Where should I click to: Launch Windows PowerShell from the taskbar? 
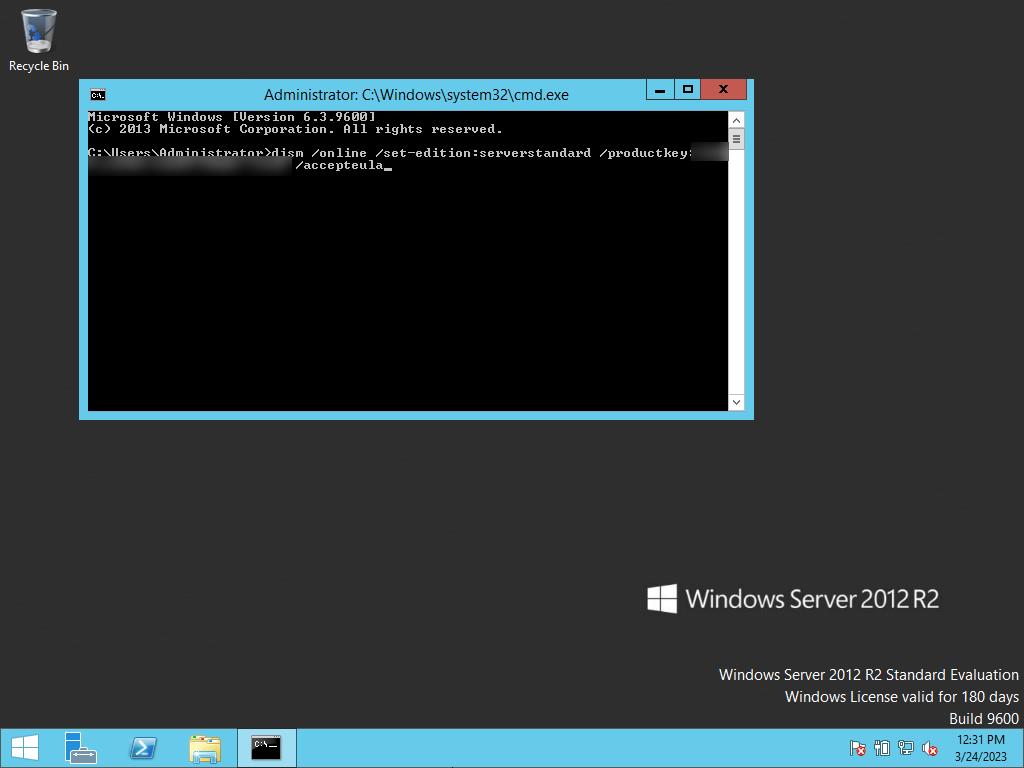(x=142, y=748)
